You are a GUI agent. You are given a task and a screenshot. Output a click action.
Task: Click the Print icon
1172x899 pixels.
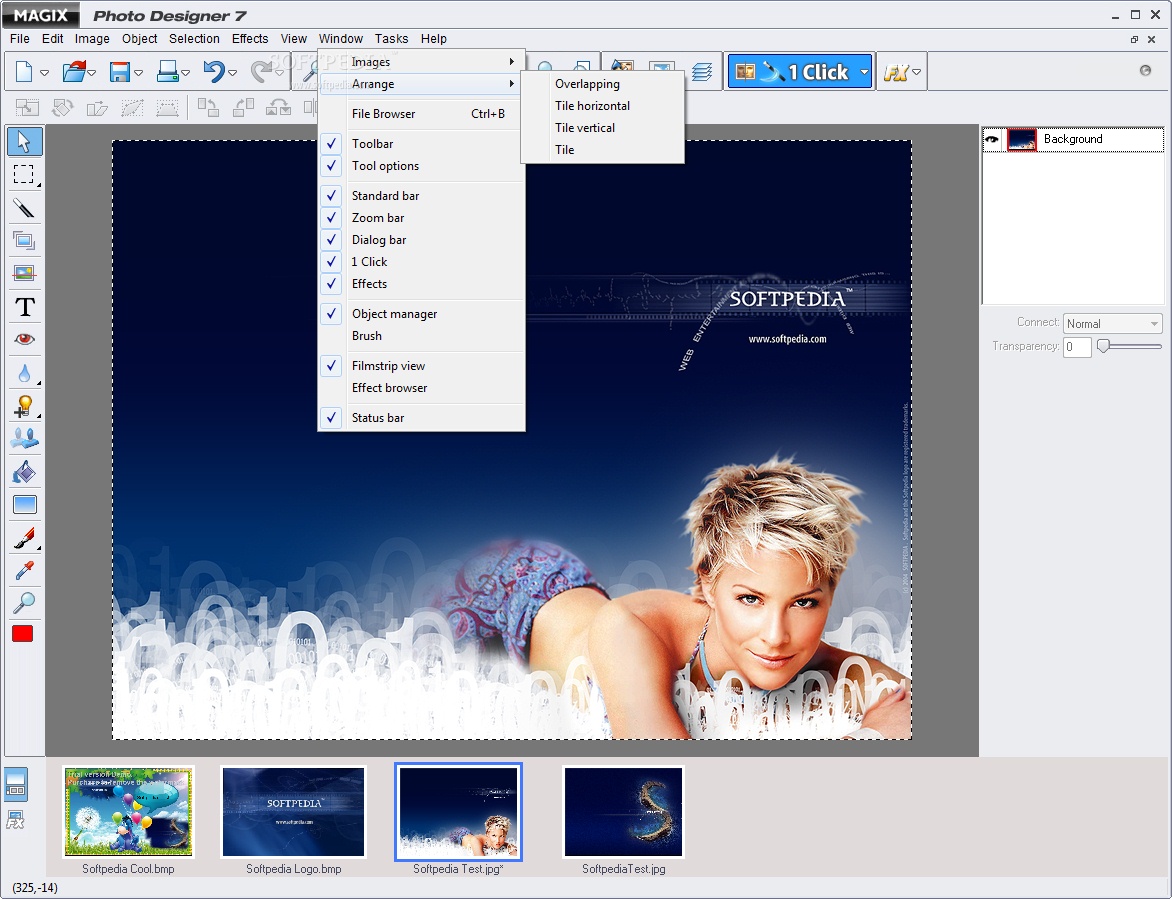[167, 72]
